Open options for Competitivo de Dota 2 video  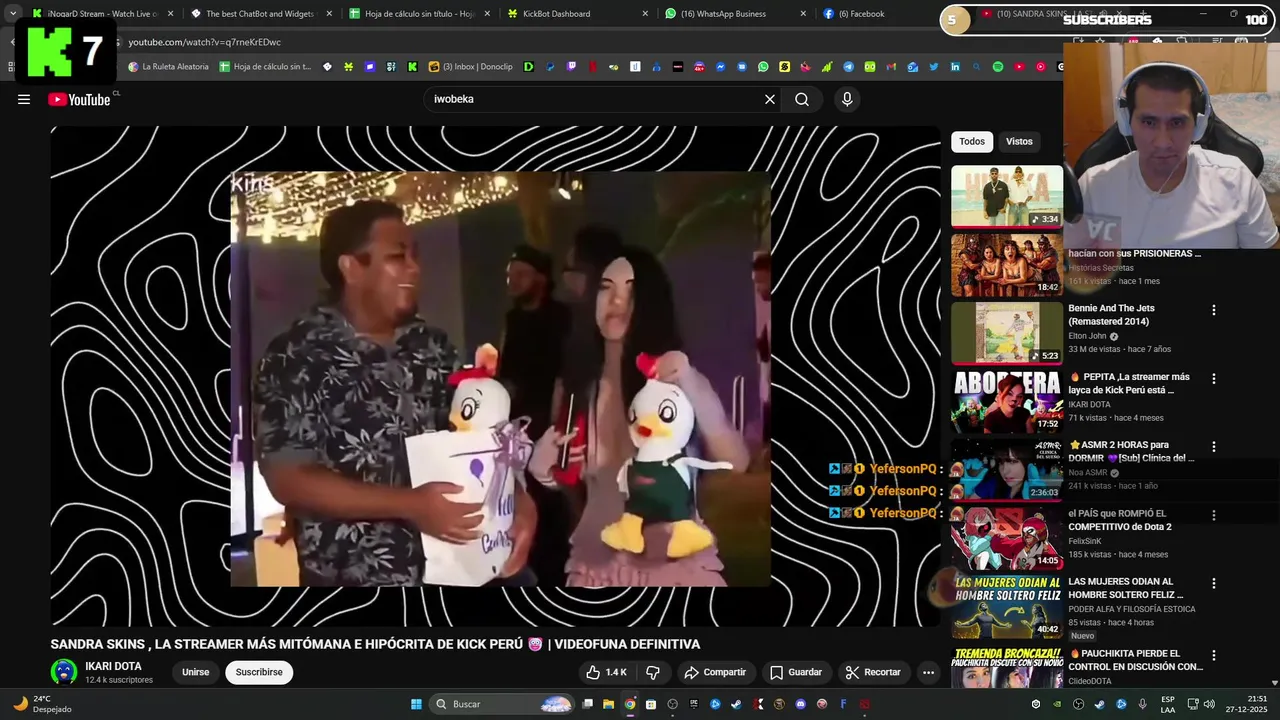(1214, 515)
